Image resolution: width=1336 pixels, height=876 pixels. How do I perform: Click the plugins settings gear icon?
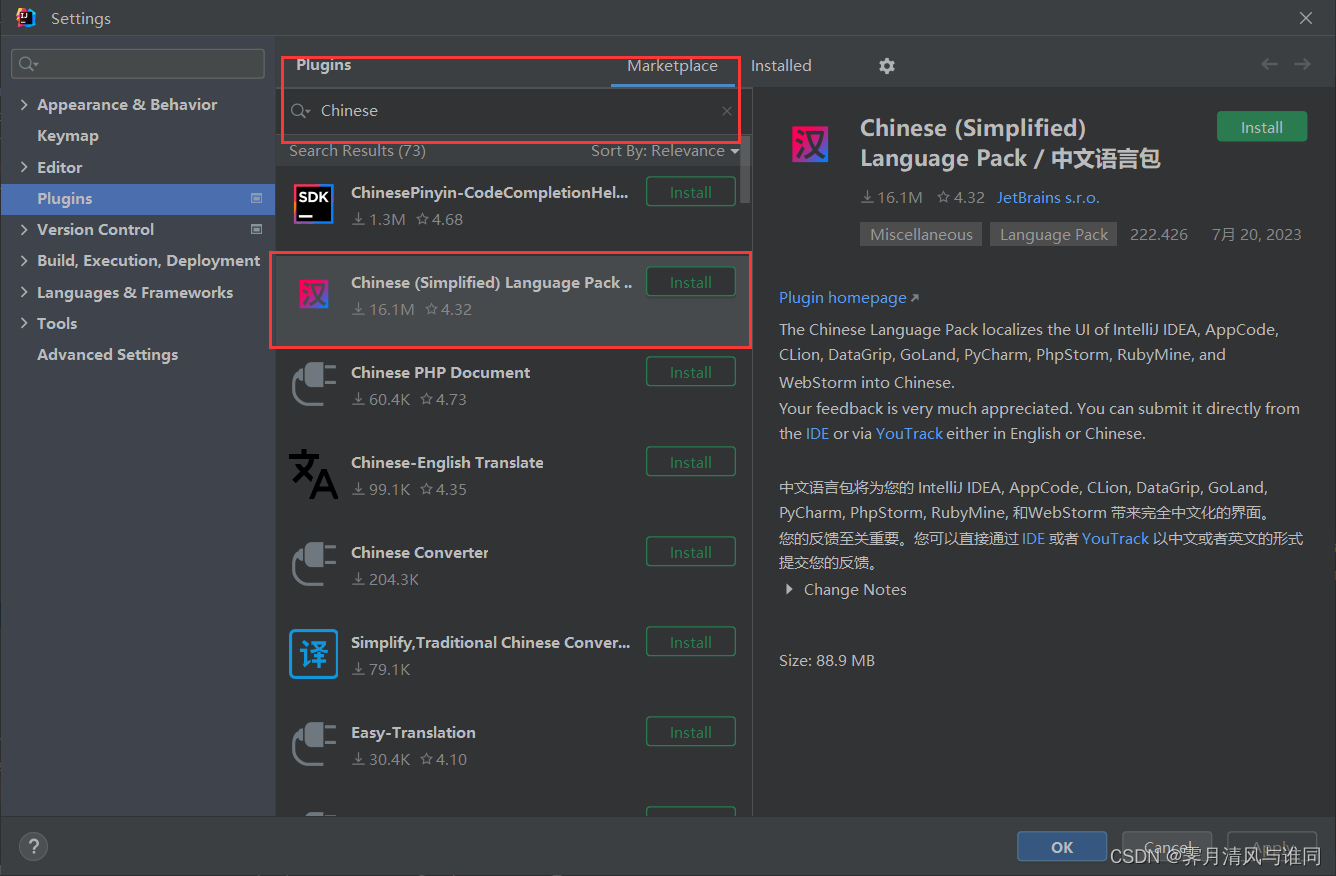[887, 66]
